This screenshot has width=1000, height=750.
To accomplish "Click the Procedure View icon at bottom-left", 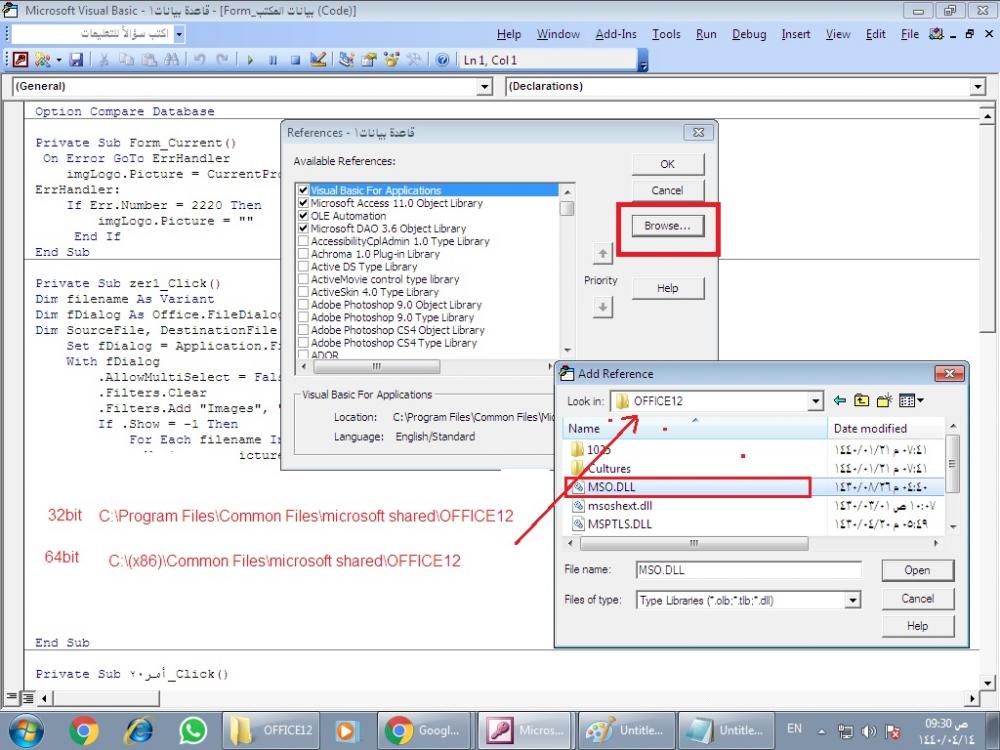I will (x=12, y=698).
